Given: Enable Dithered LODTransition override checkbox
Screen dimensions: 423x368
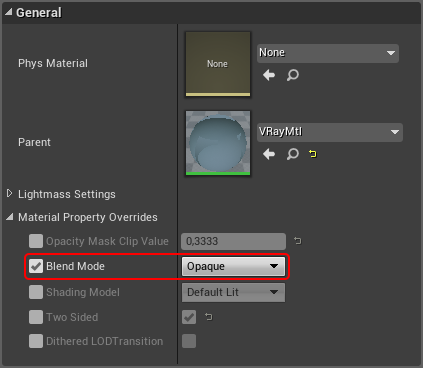Looking at the screenshot, I should click(x=36, y=341).
